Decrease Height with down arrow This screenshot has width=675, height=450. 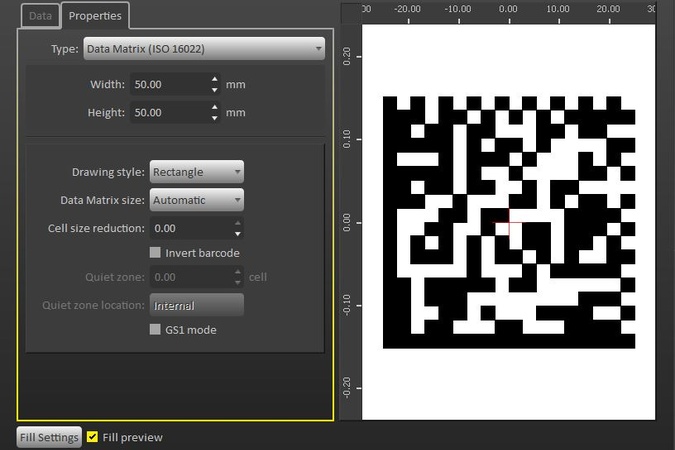pos(215,118)
